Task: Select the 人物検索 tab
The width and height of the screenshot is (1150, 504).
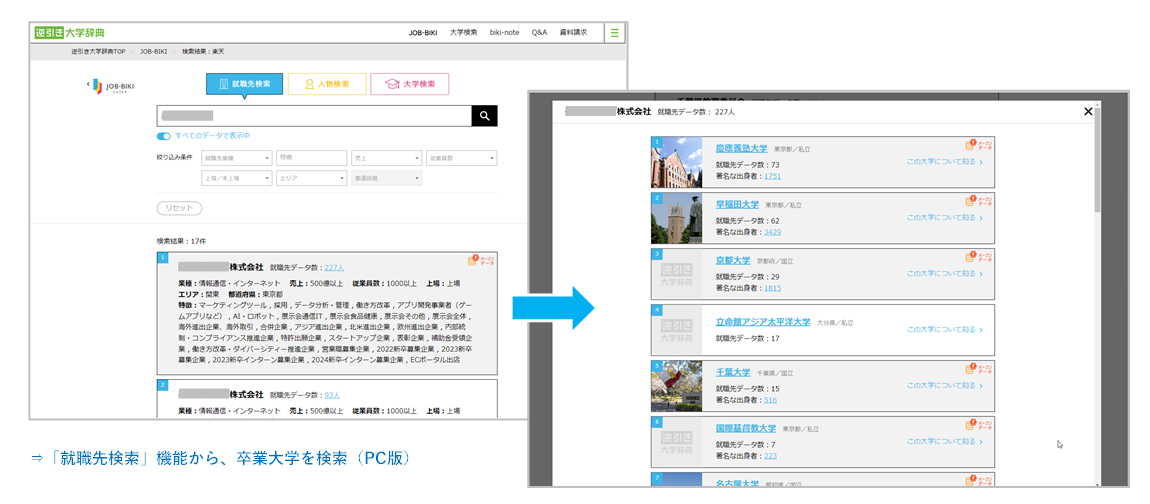Action: [x=326, y=84]
